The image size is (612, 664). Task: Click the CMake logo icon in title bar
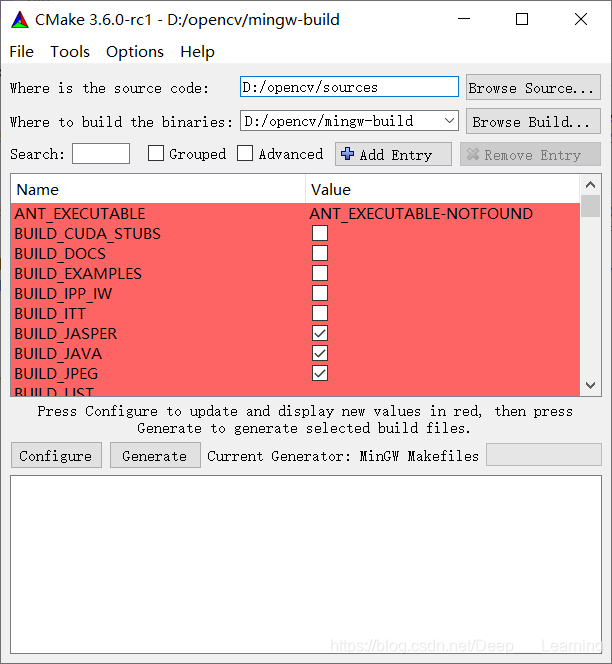[x=19, y=20]
